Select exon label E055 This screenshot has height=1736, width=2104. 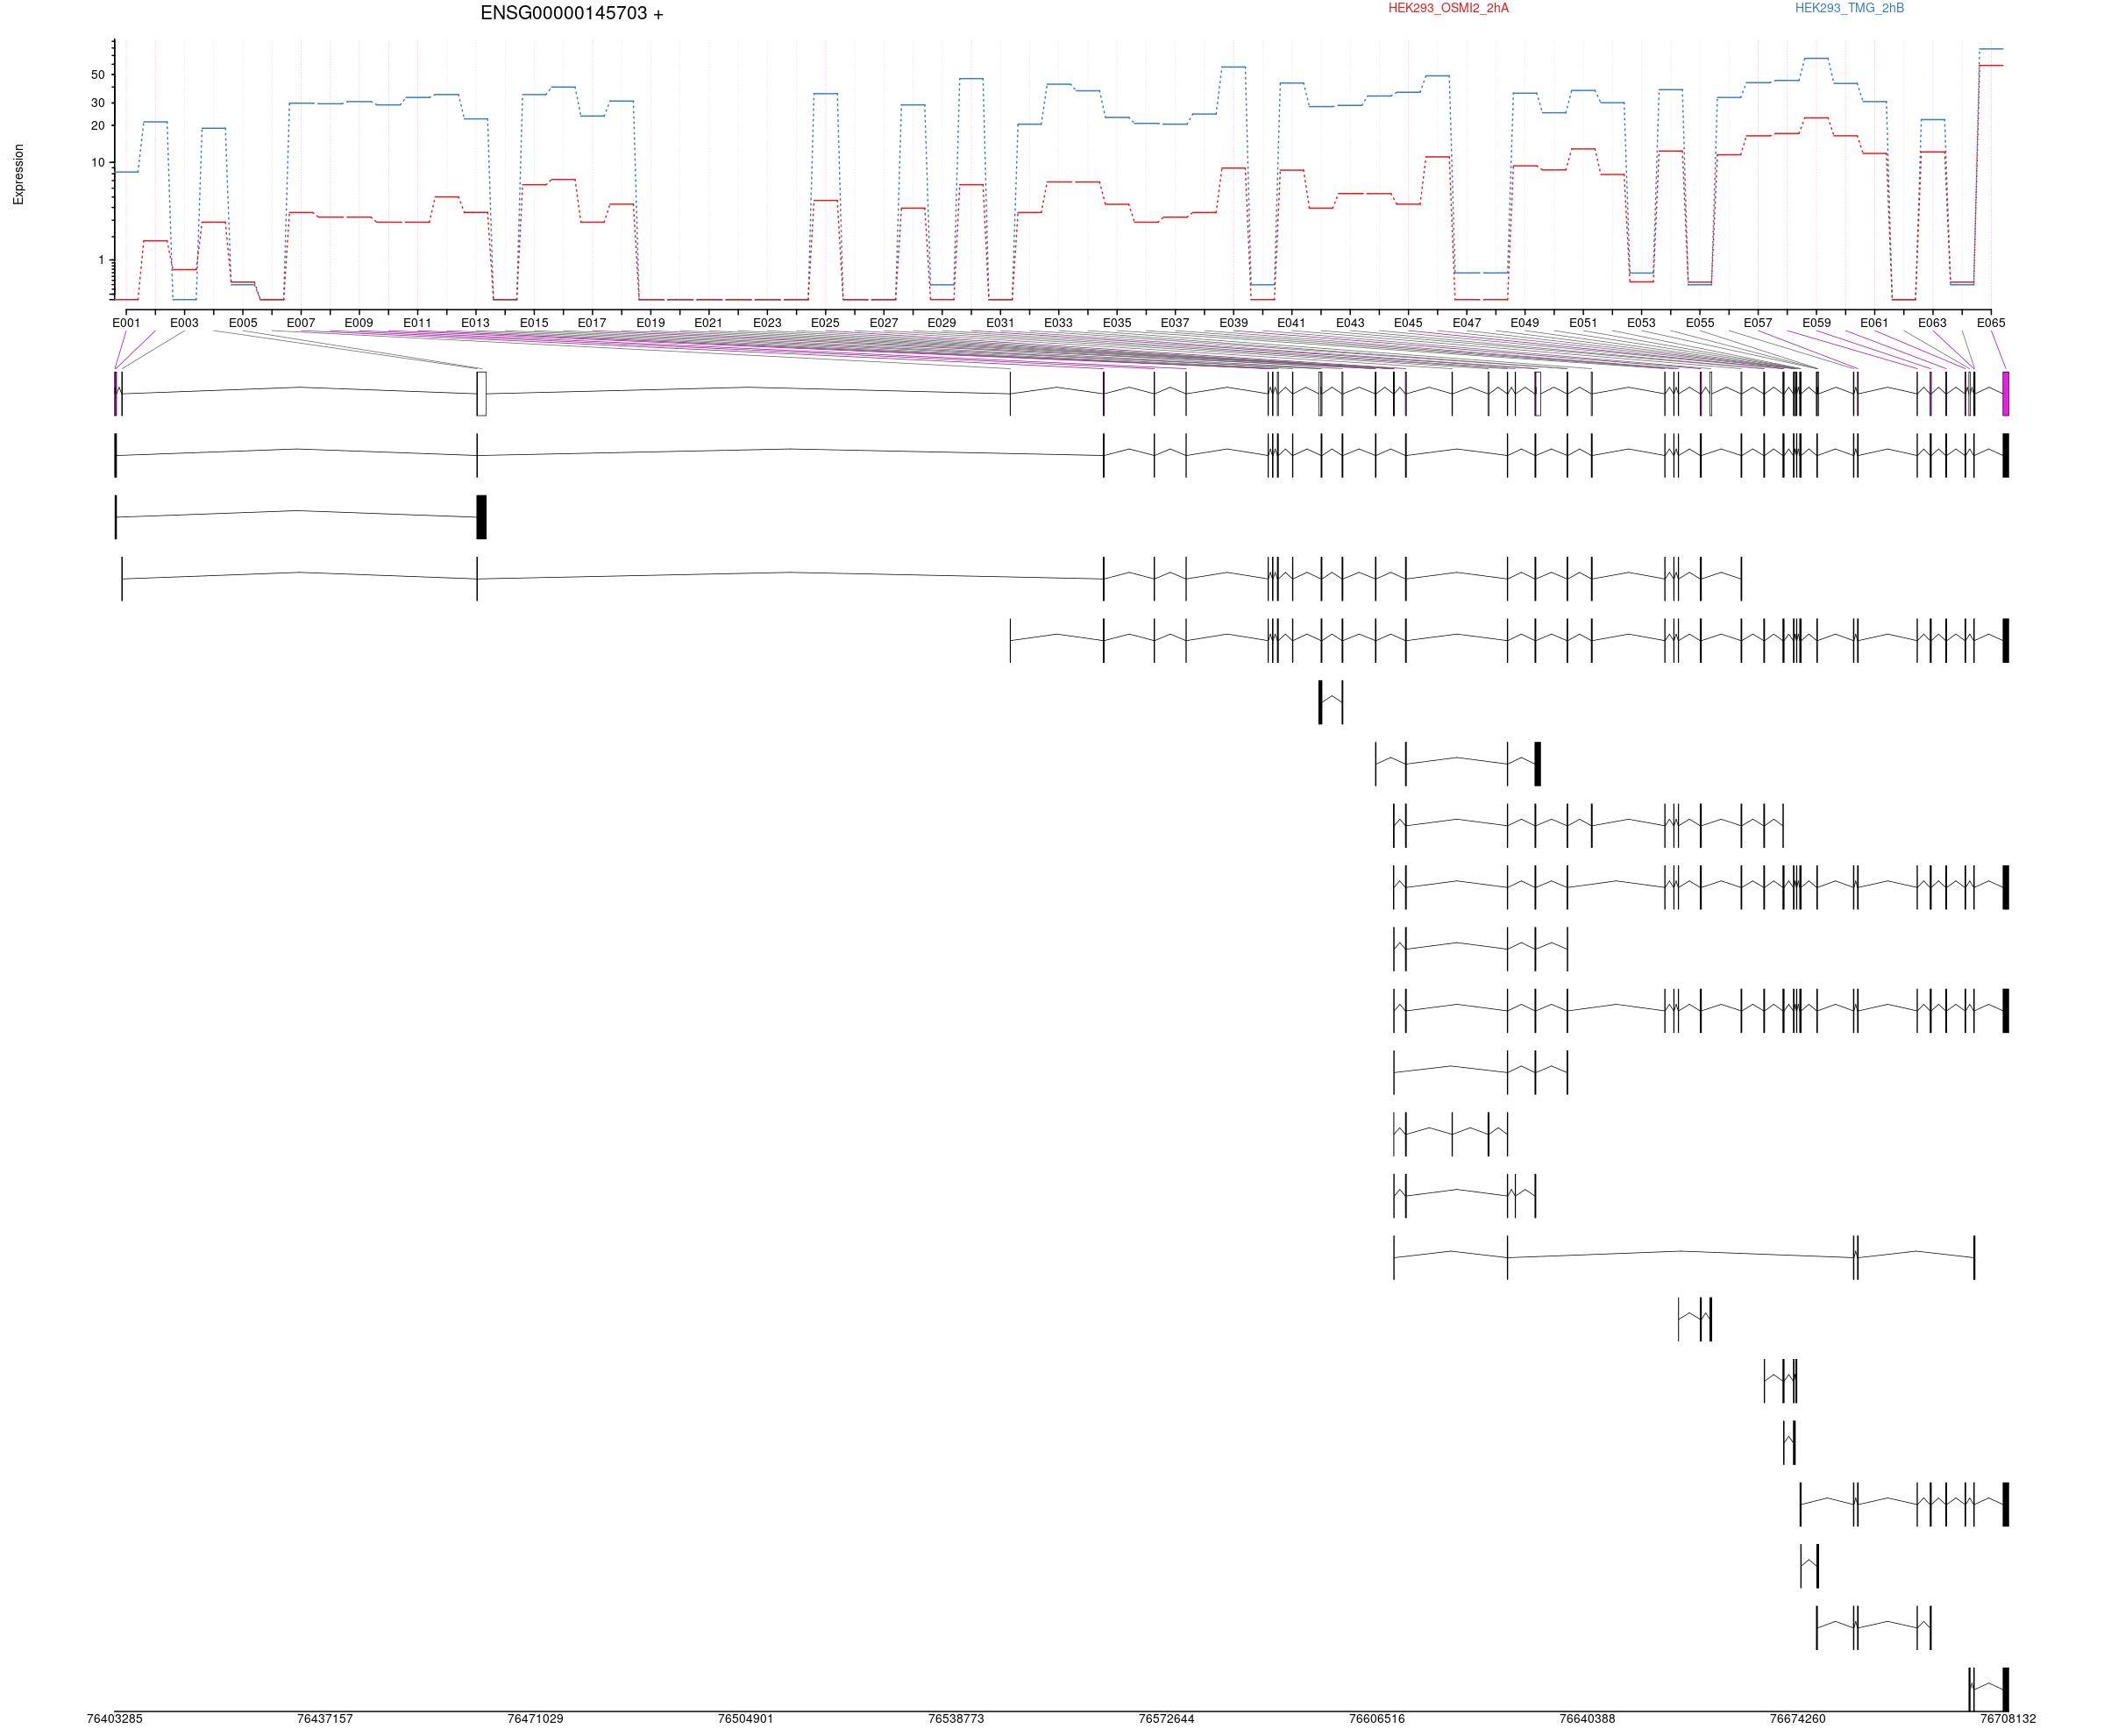tap(1700, 323)
